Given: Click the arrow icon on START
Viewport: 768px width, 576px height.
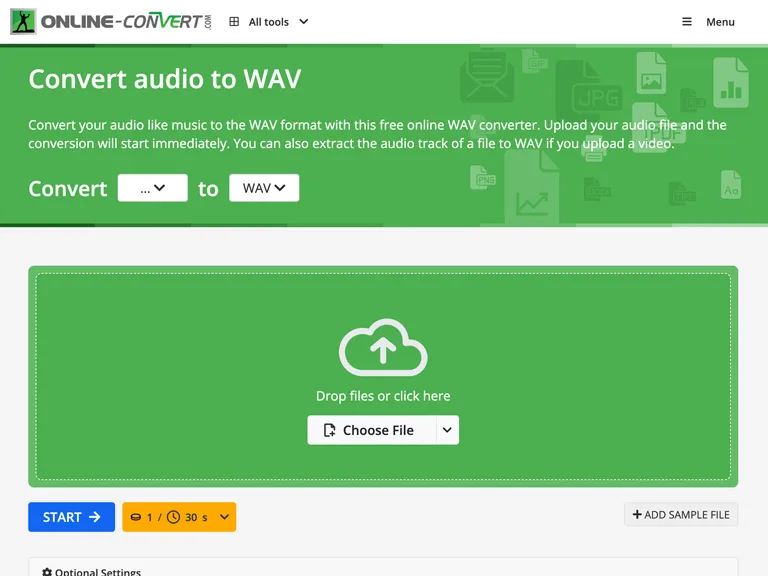Looking at the screenshot, I should point(95,517).
